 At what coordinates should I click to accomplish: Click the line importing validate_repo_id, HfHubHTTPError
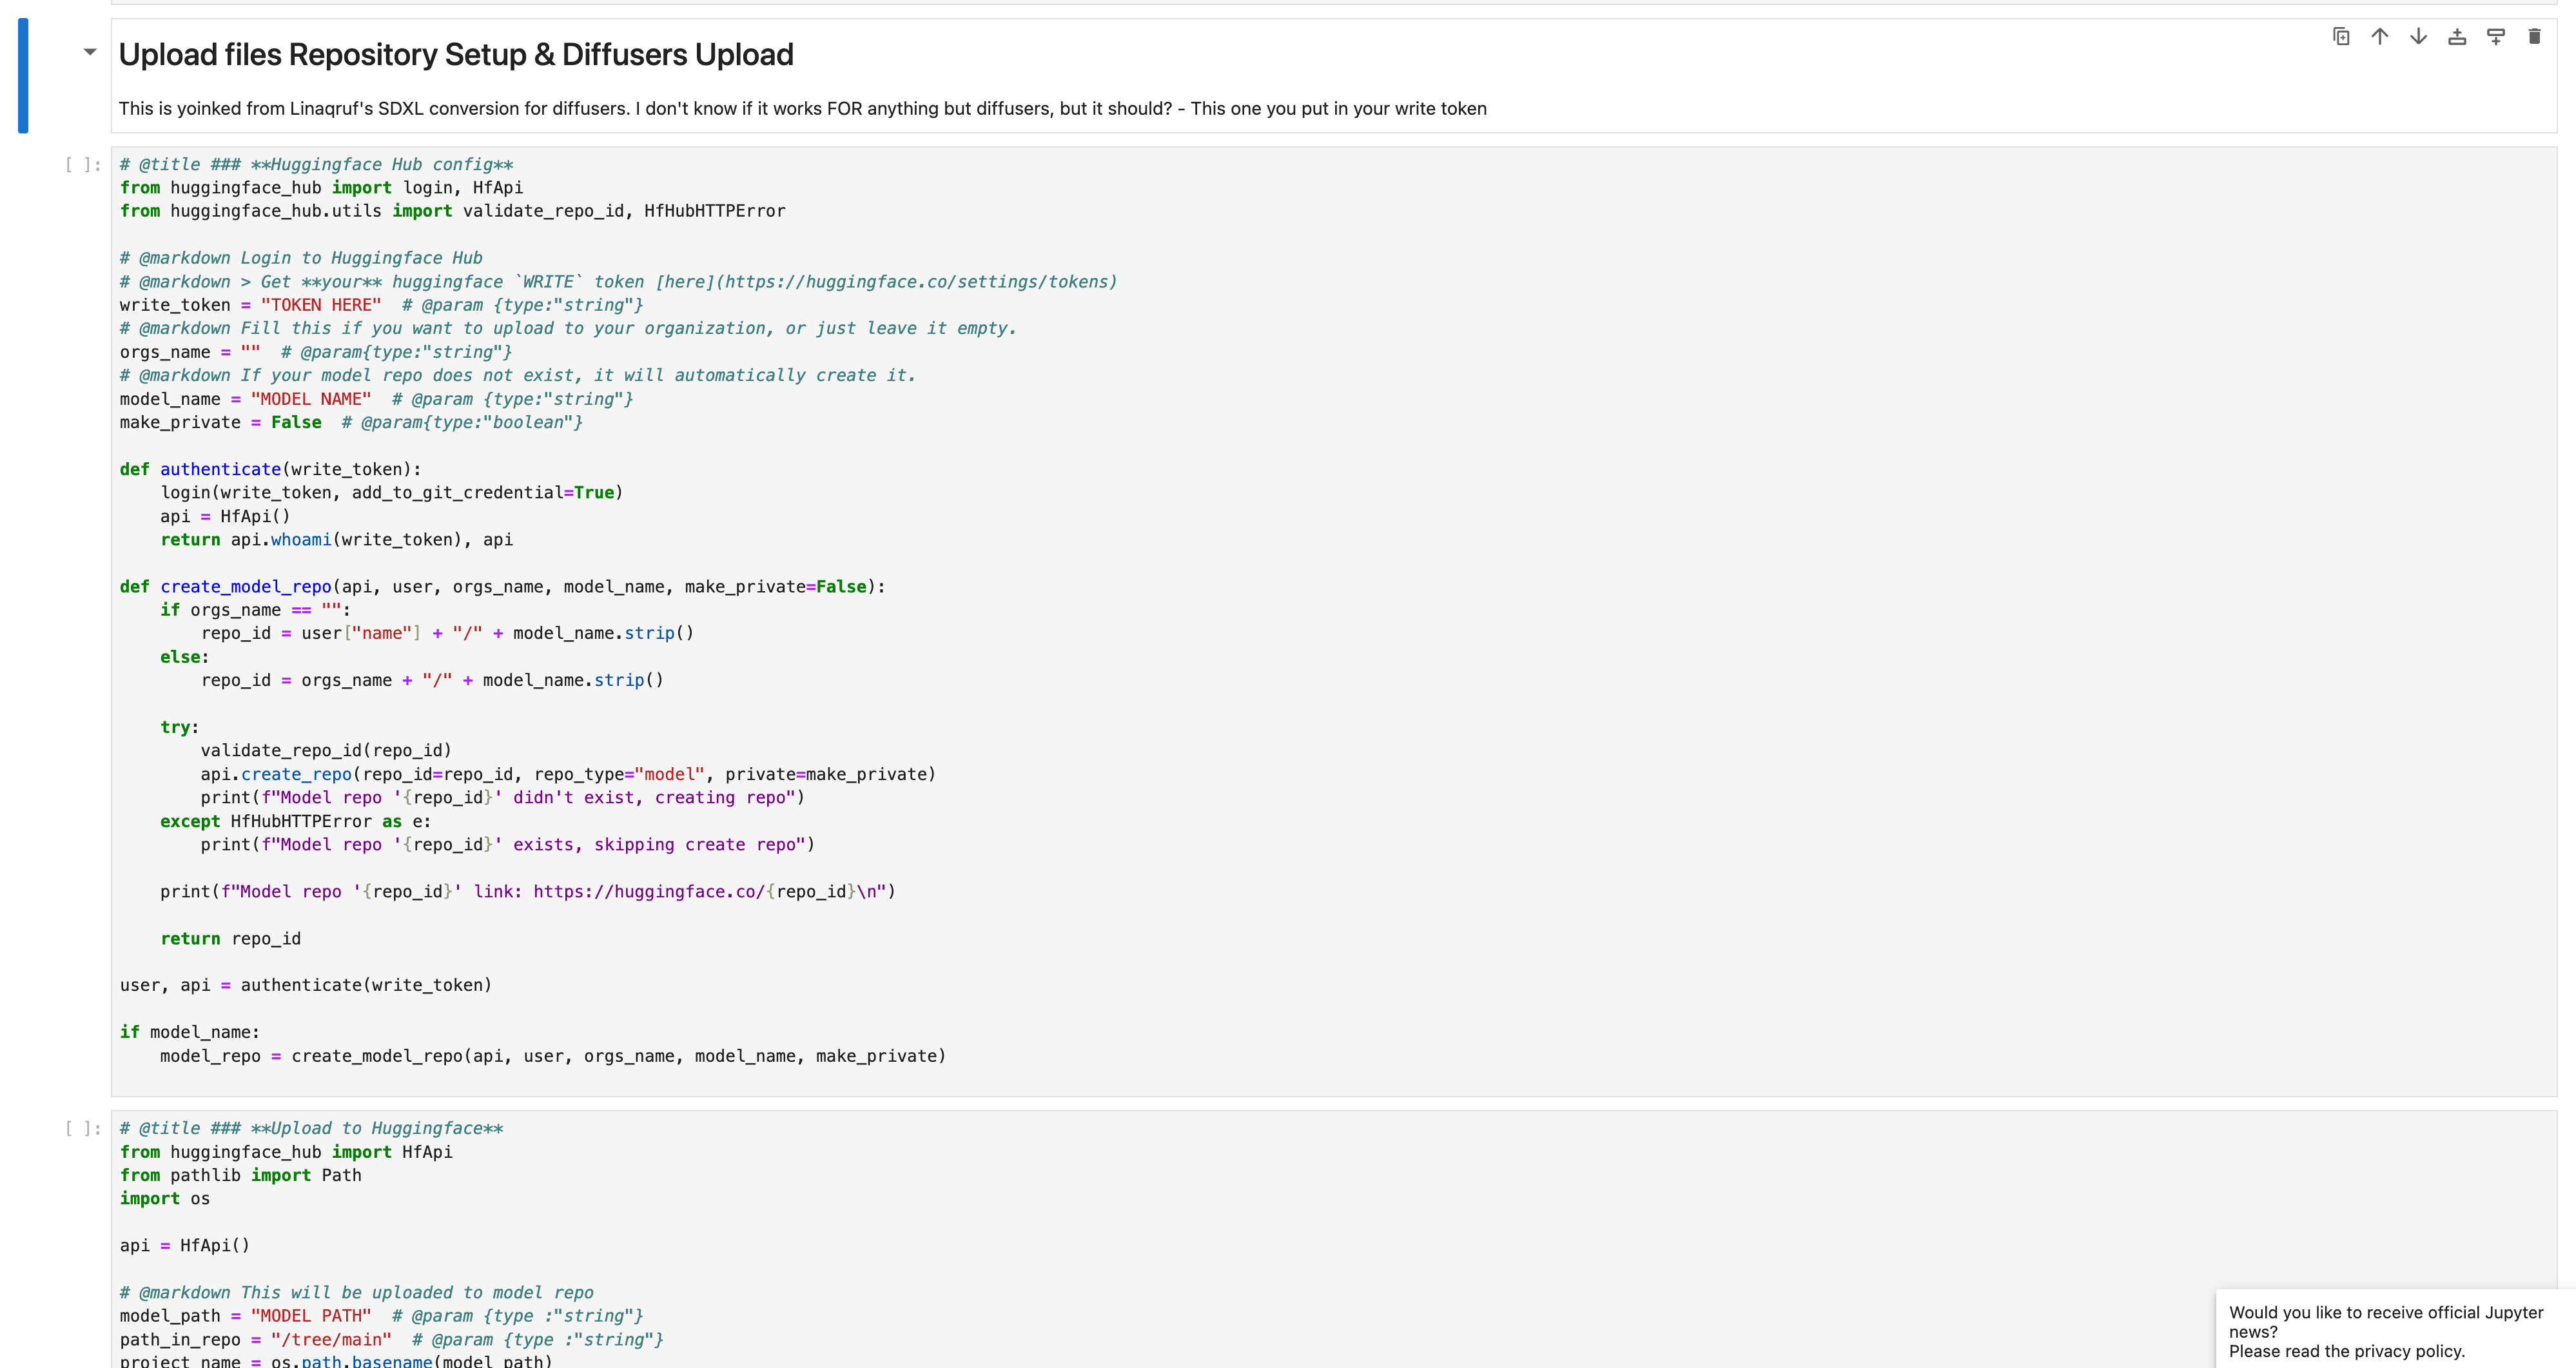tap(452, 211)
